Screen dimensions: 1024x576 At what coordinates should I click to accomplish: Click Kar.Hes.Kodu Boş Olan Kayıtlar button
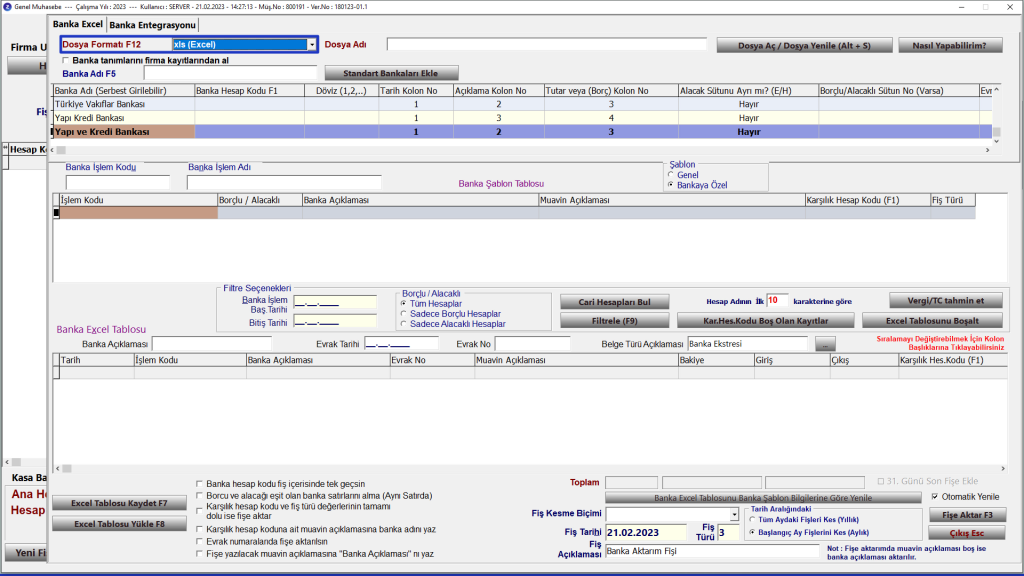tap(765, 321)
